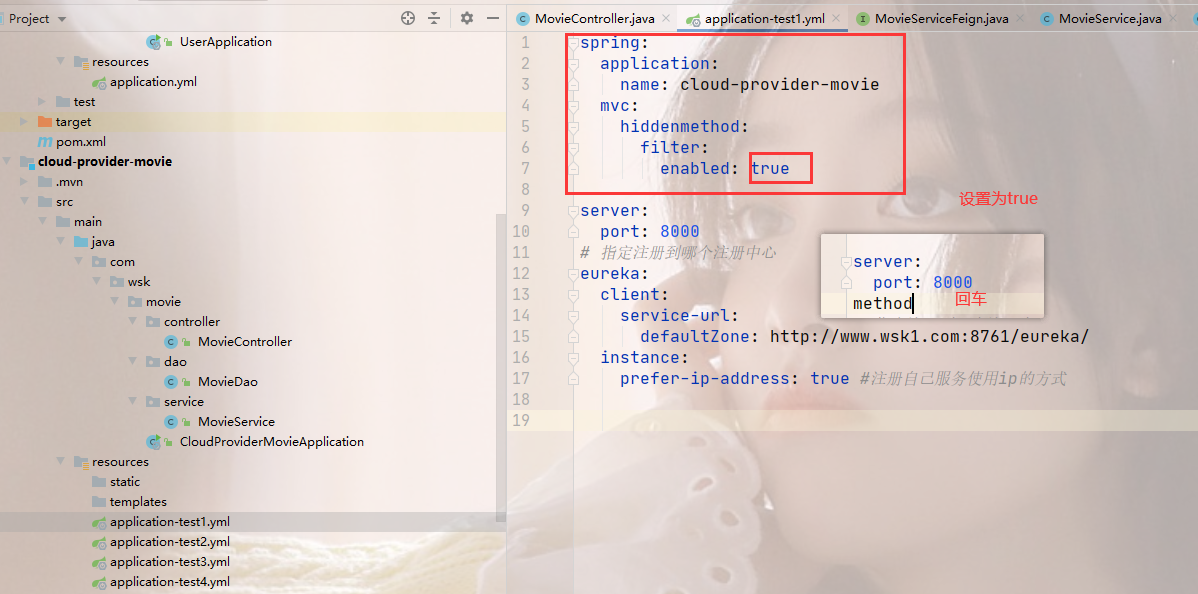Fold the spring block at line 1
The image size is (1198, 594).
574,43
